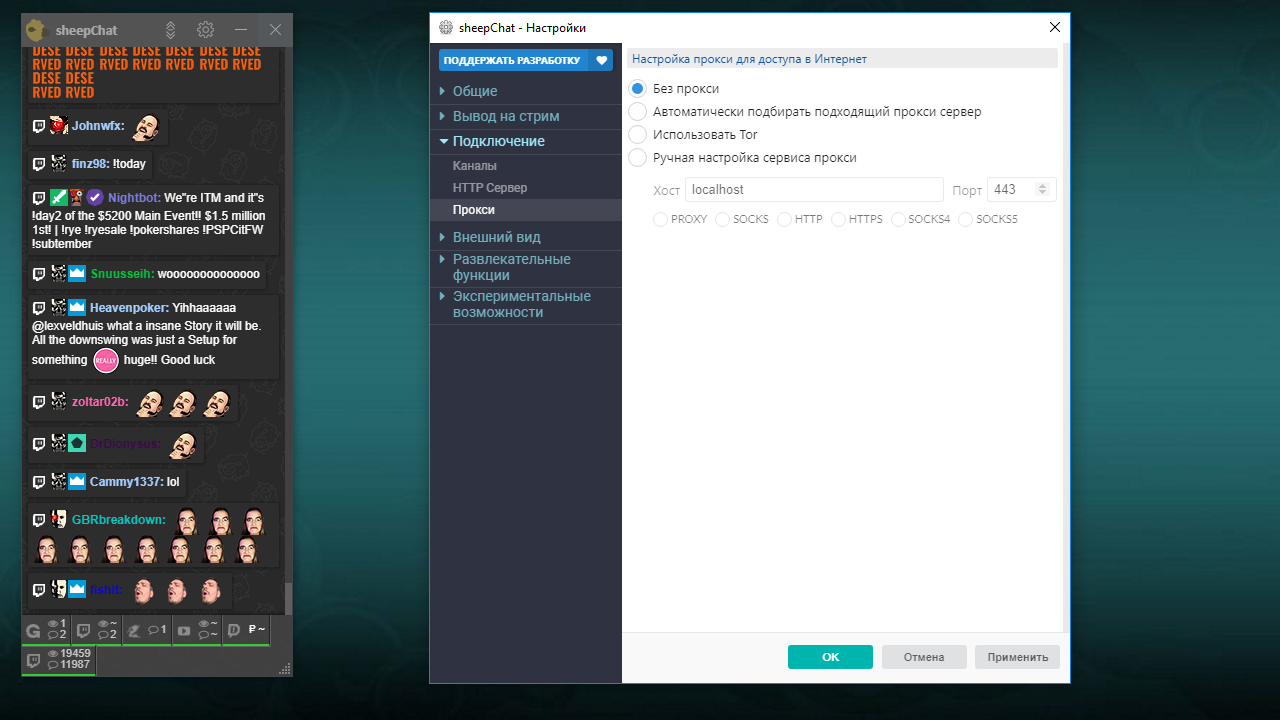Screen dimensions: 1280x720
Task: Collapse the 'Подключение' section
Action: click(526, 141)
